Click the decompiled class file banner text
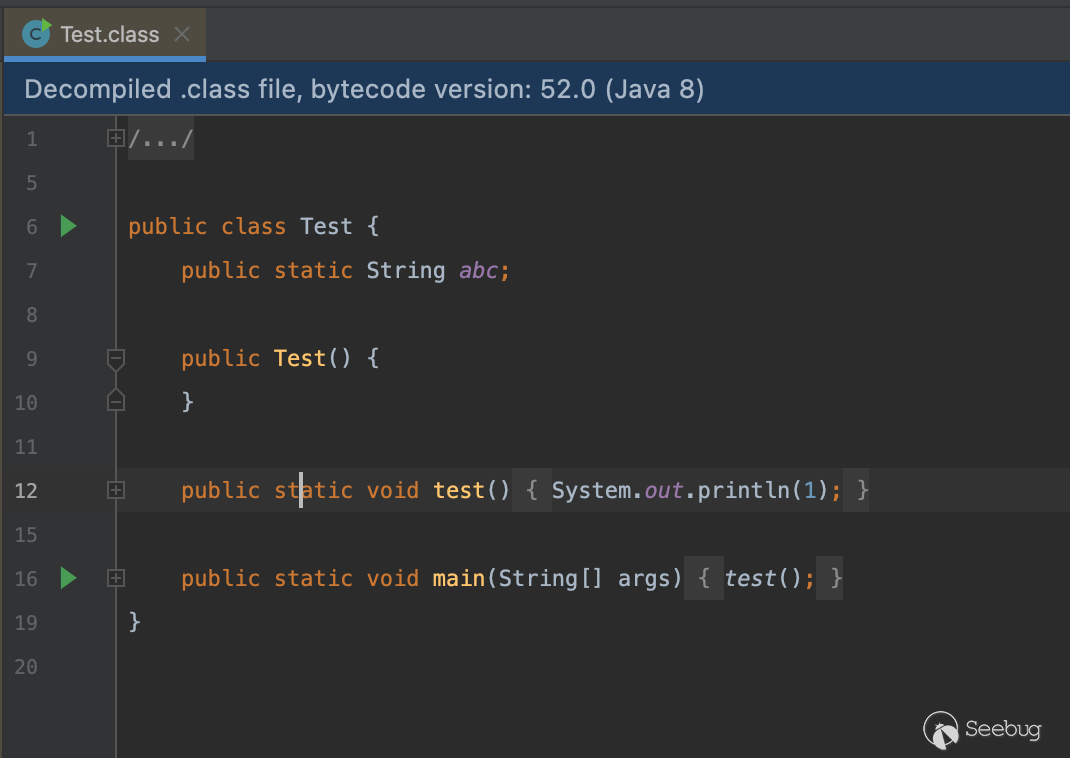 [364, 89]
